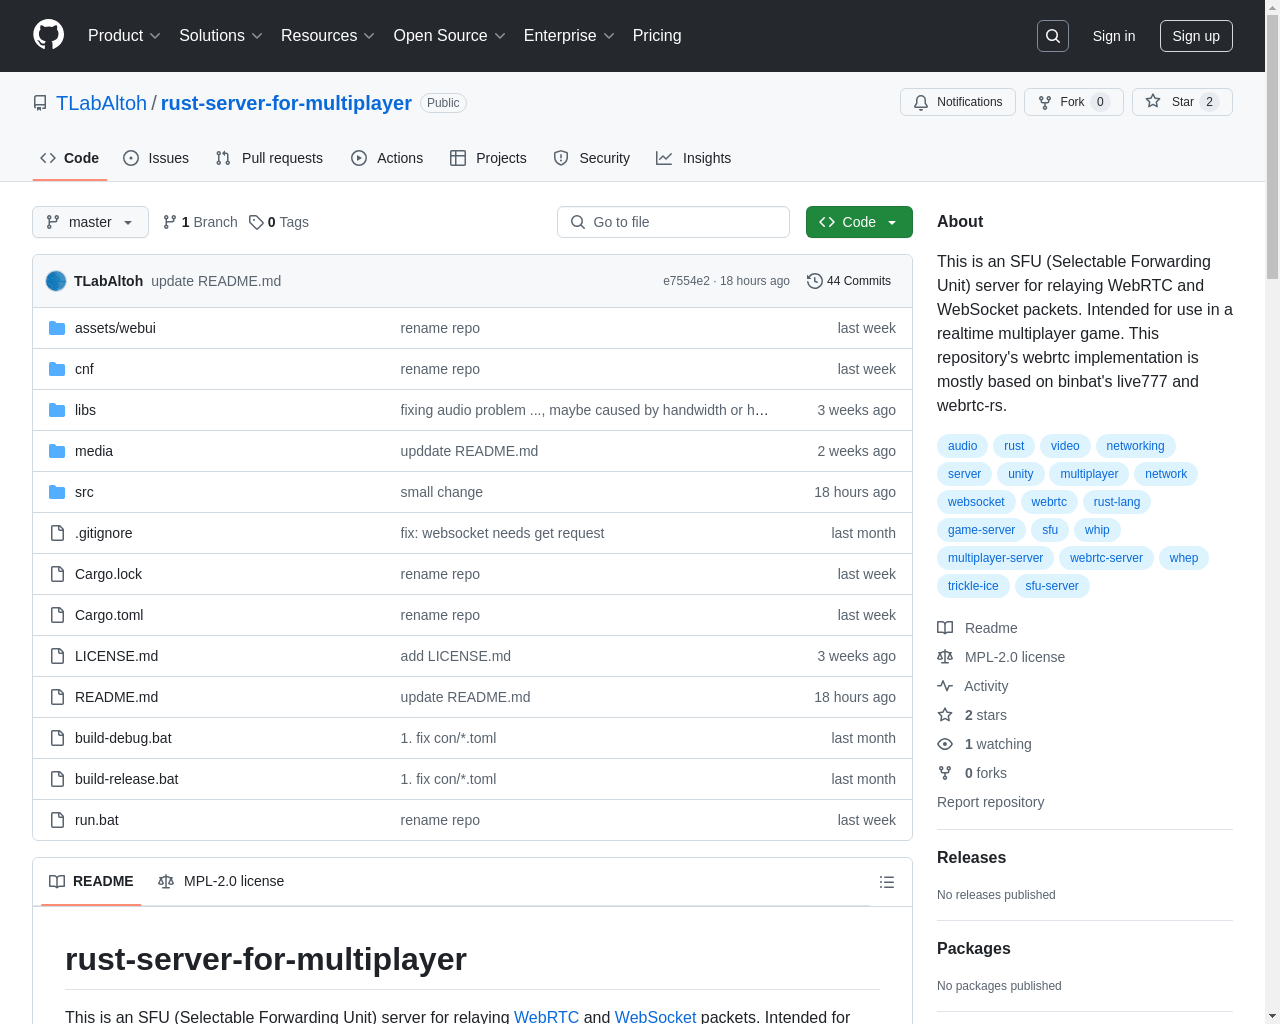Click the unity topic tag
This screenshot has height=1024, width=1280.
coord(1020,474)
